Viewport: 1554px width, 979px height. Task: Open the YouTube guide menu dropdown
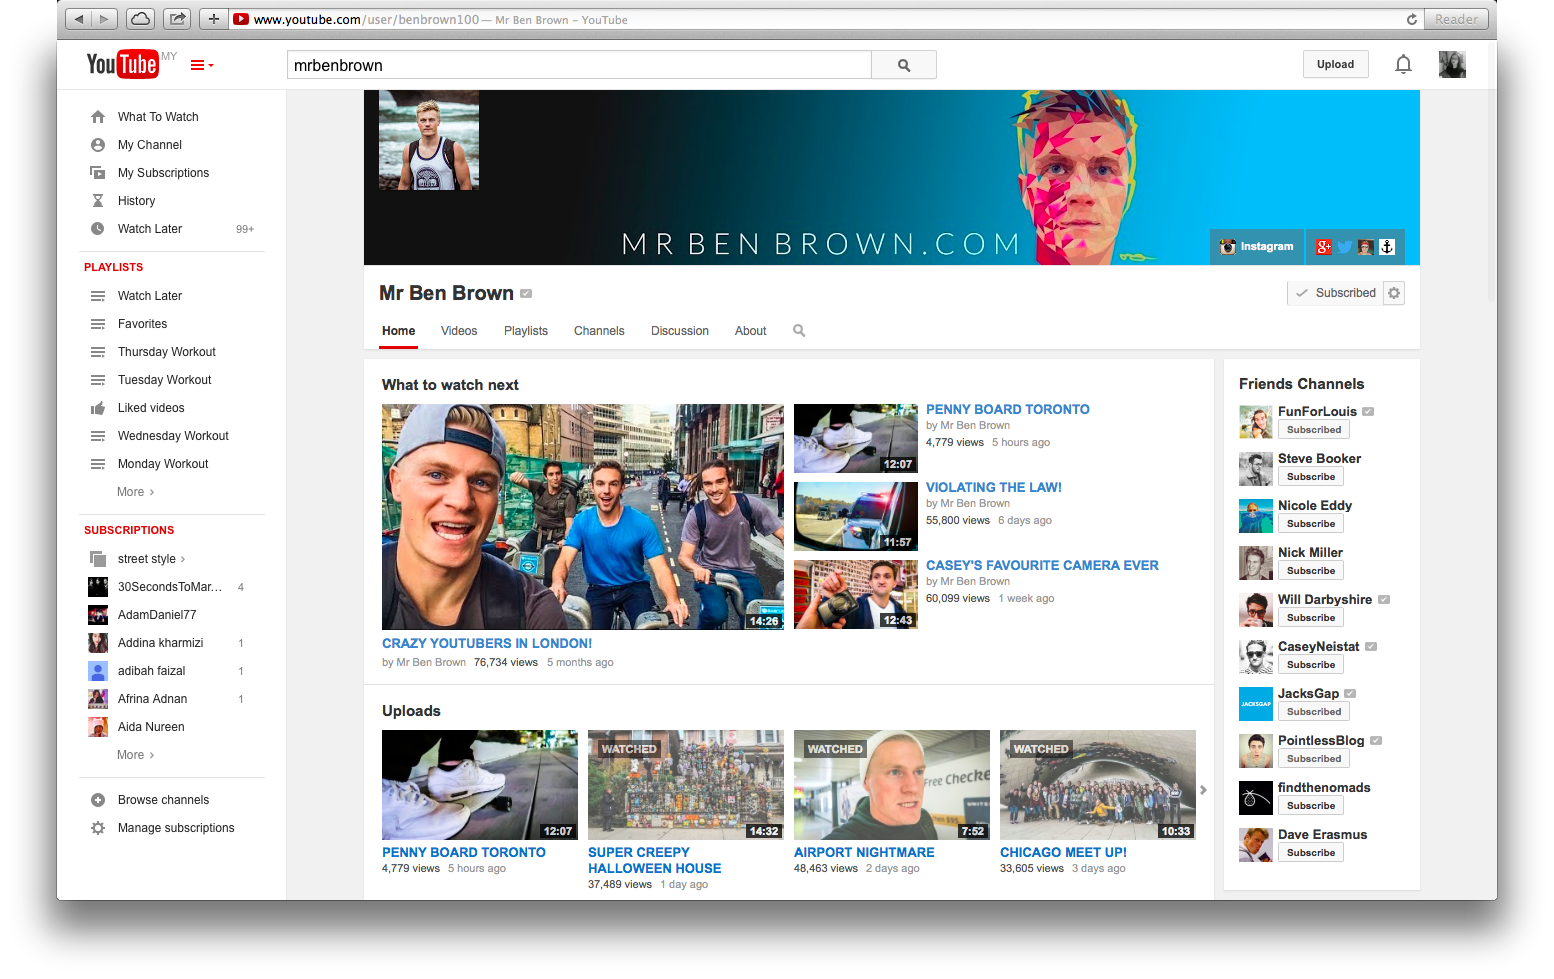click(202, 65)
